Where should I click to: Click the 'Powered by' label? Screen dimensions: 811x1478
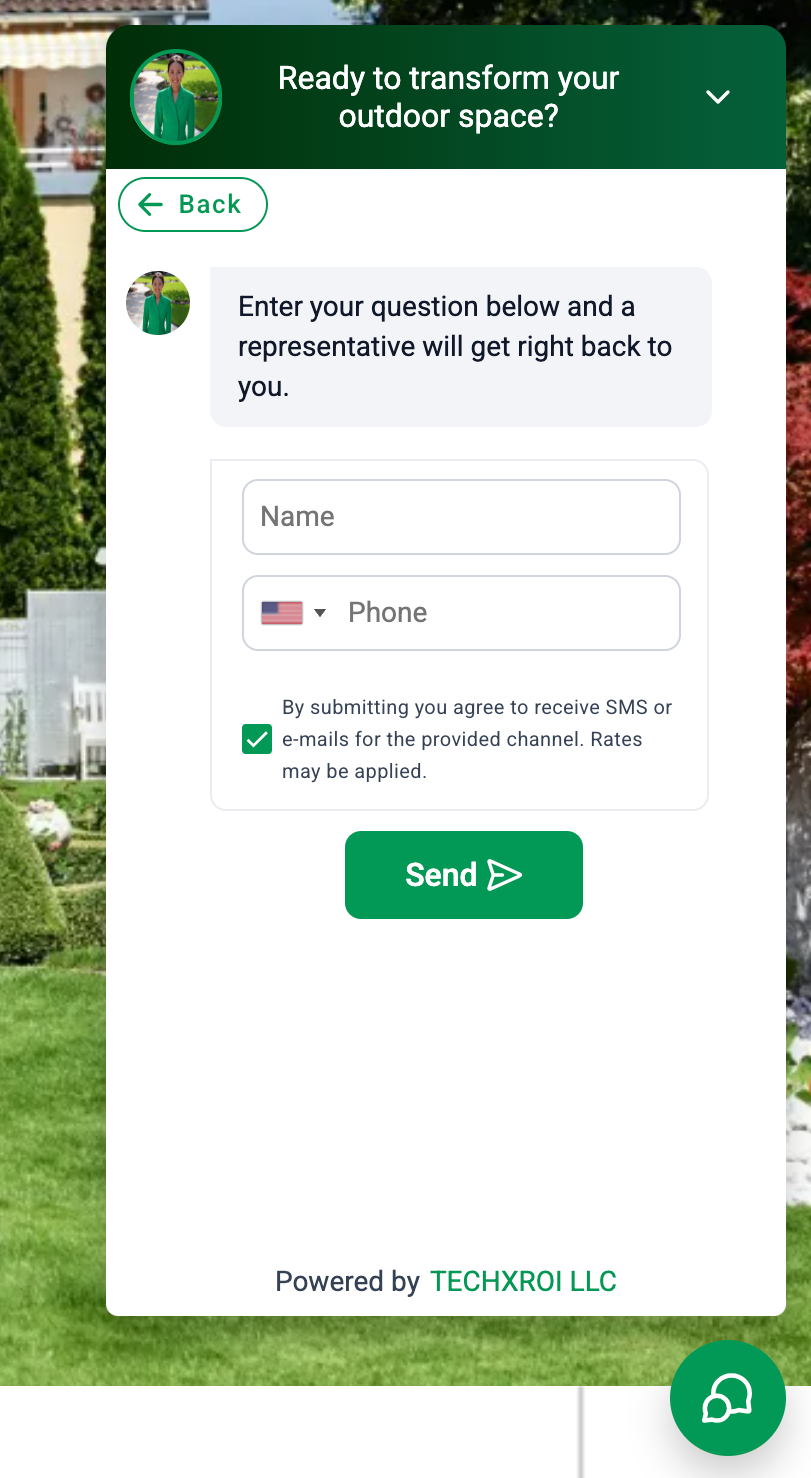click(347, 1282)
